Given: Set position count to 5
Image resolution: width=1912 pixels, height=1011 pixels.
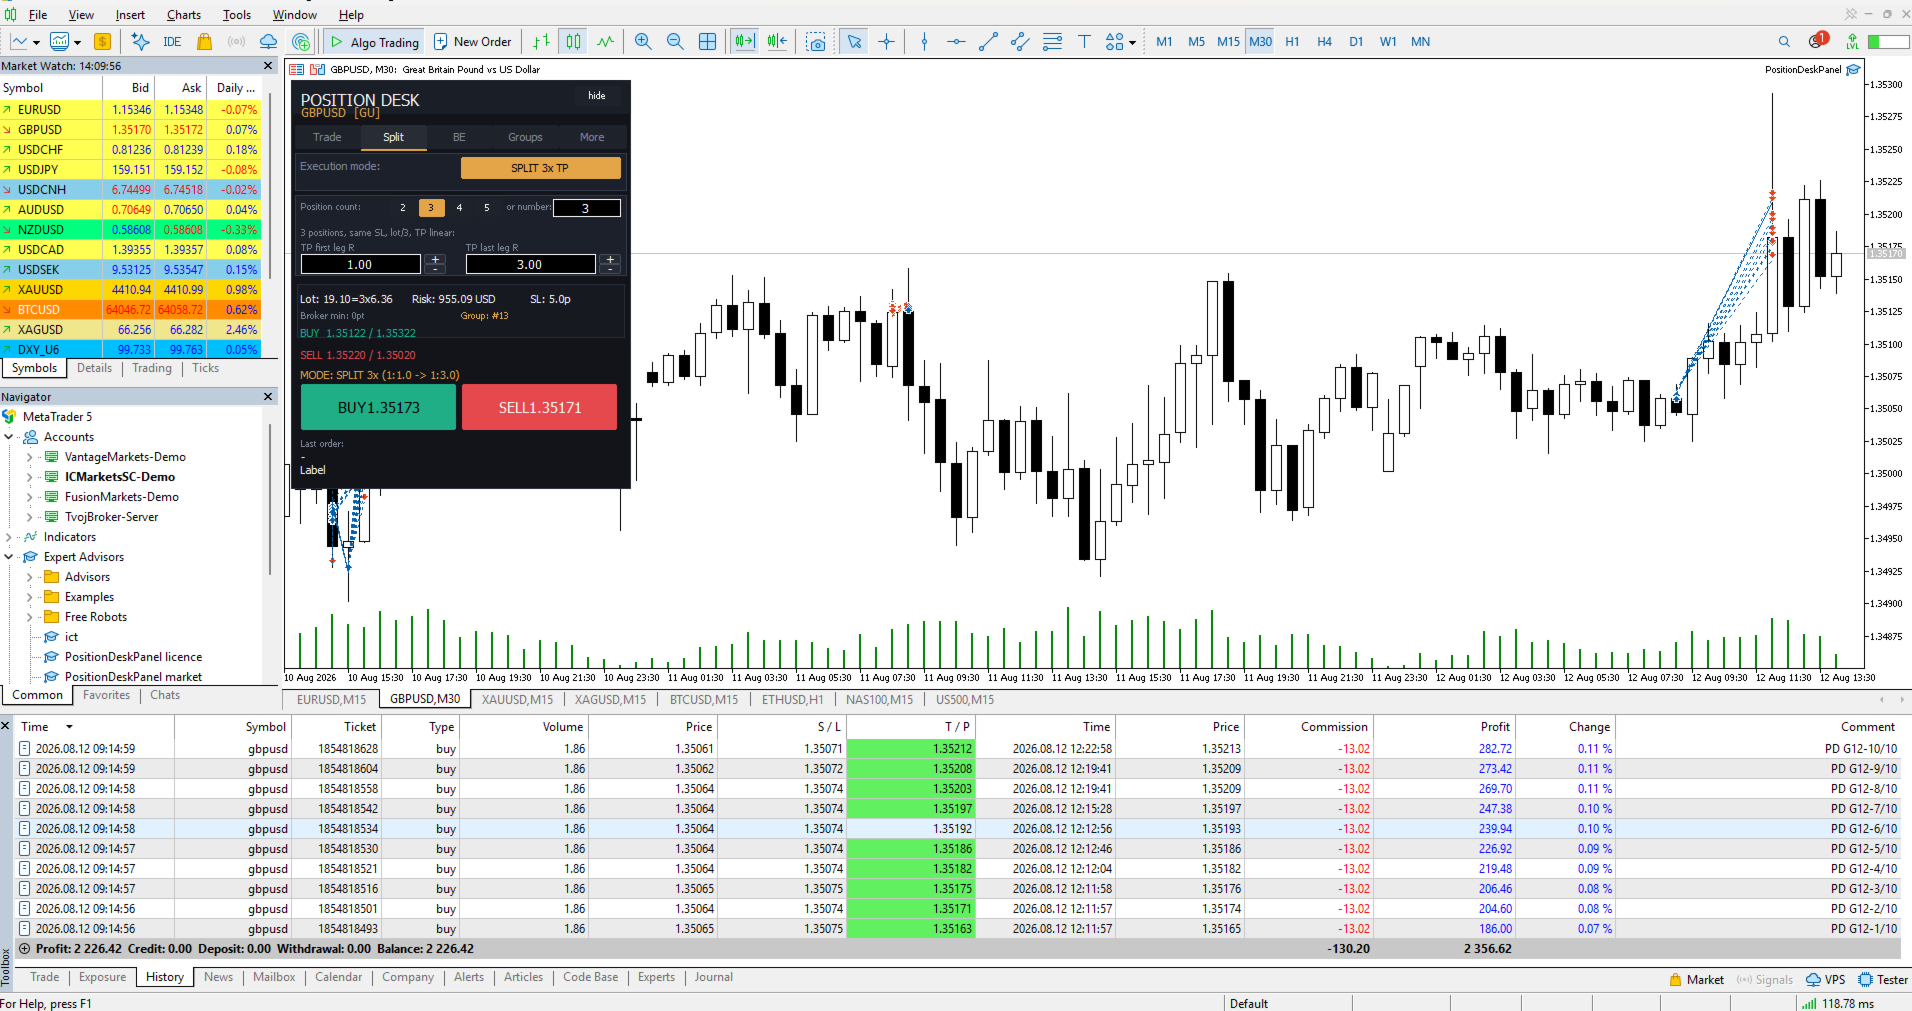Looking at the screenshot, I should (x=487, y=208).
